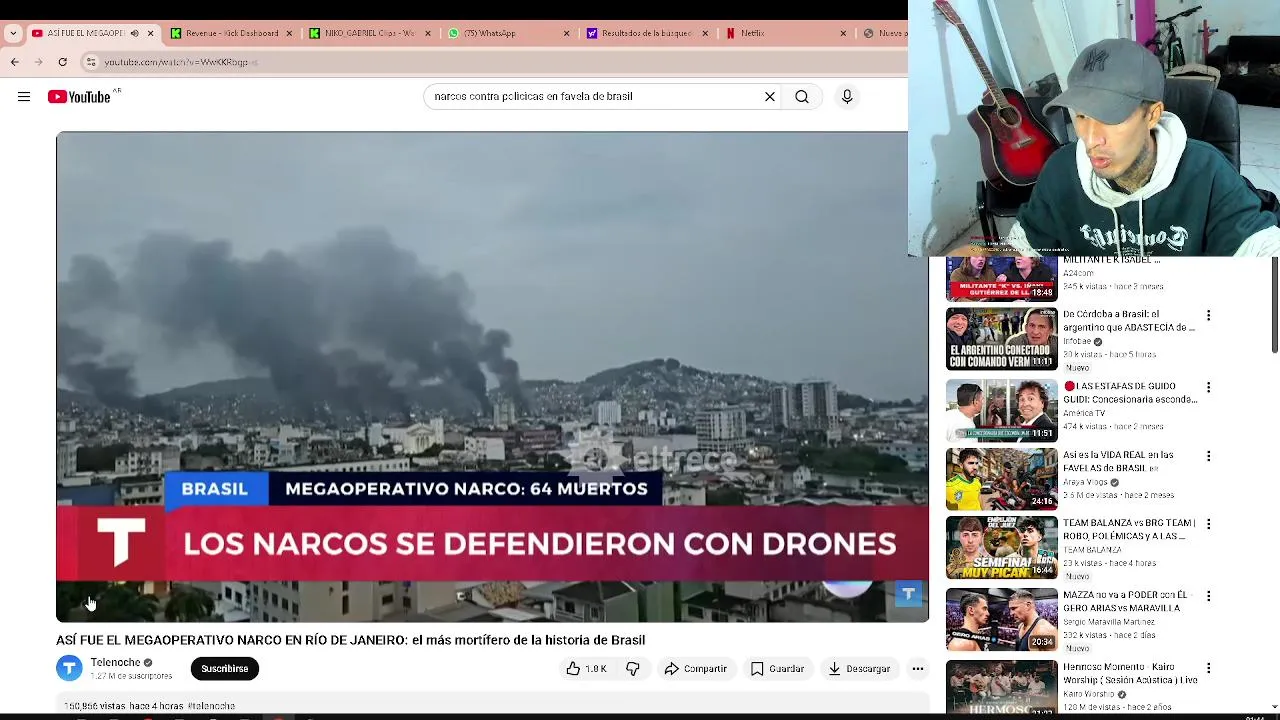
Task: Run the search with the magnifier button
Action: point(802,97)
